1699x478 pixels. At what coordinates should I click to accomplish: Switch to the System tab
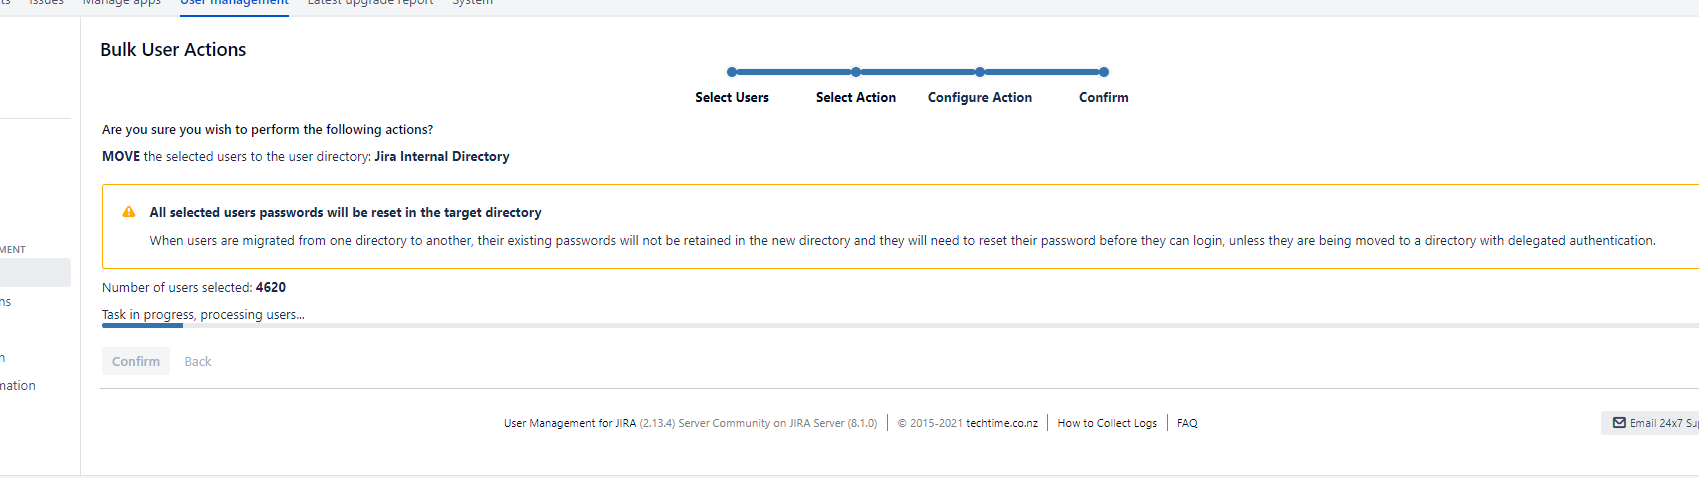(472, 3)
